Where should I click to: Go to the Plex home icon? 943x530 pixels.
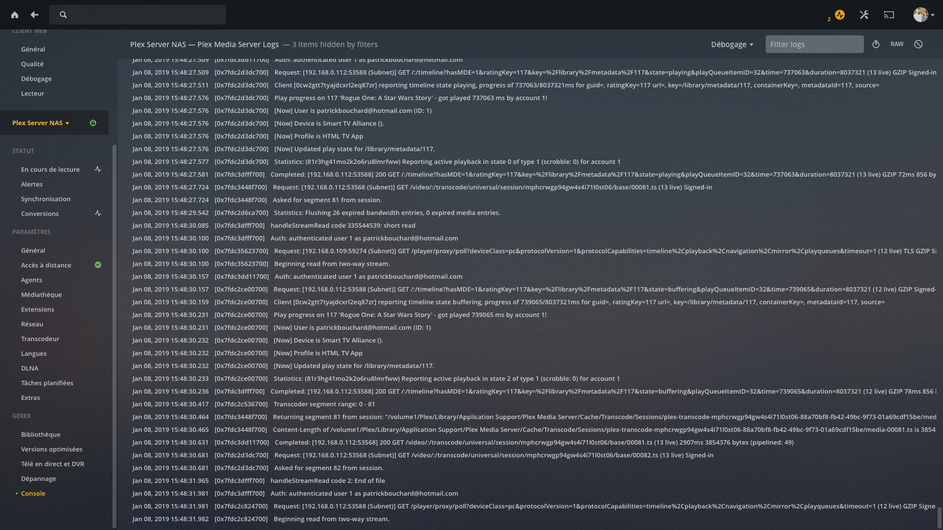pos(14,14)
